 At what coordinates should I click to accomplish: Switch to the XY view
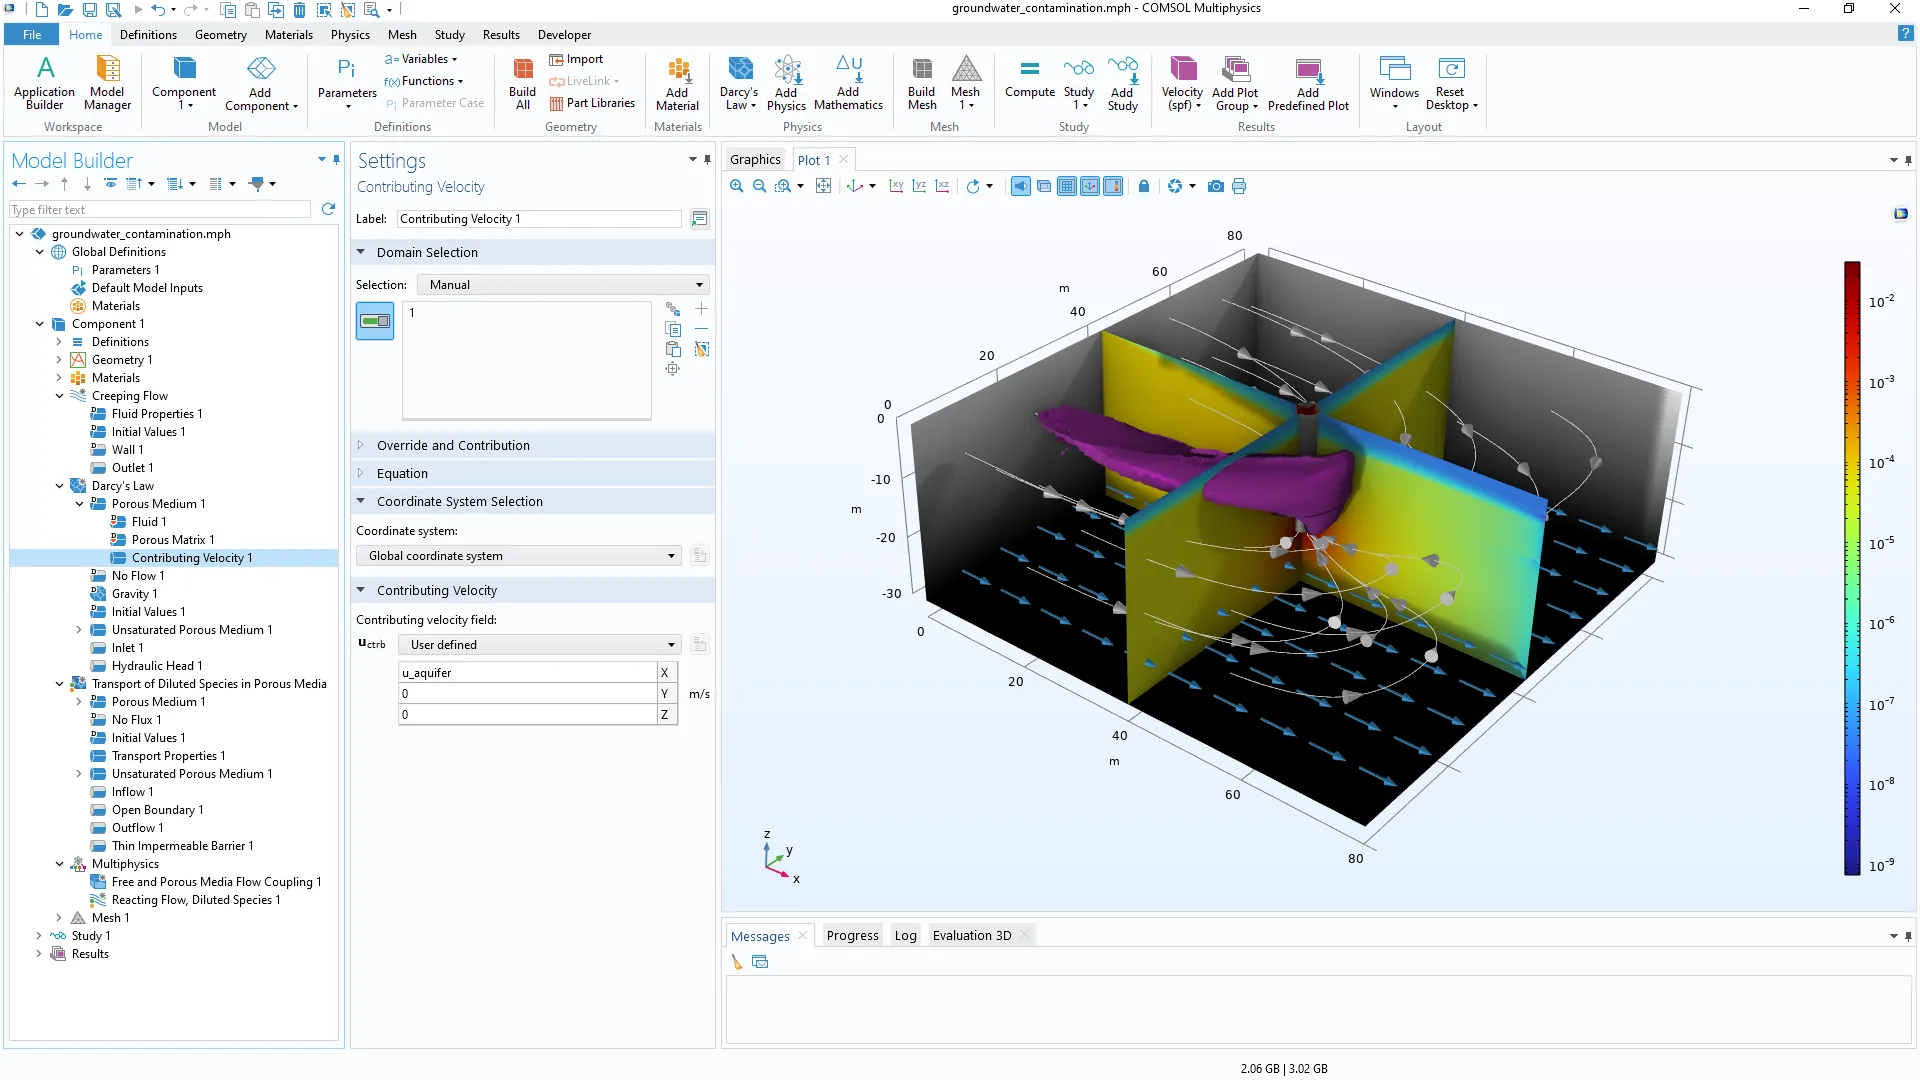click(x=896, y=186)
